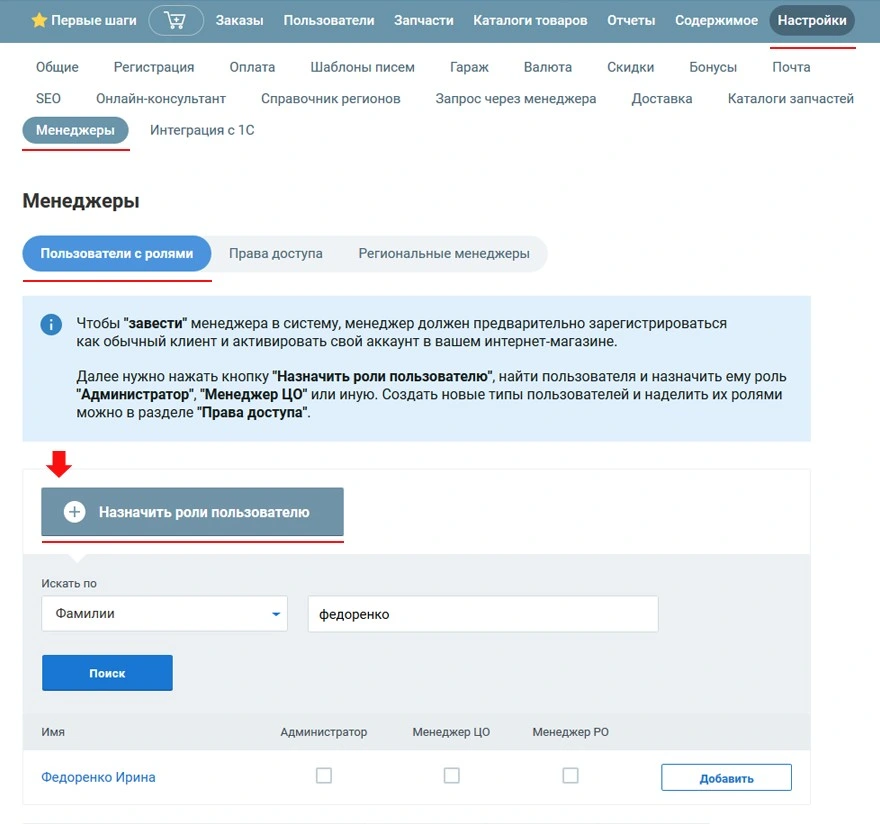Open the Искать по dropdown showing Фамилии

[x=164, y=614]
